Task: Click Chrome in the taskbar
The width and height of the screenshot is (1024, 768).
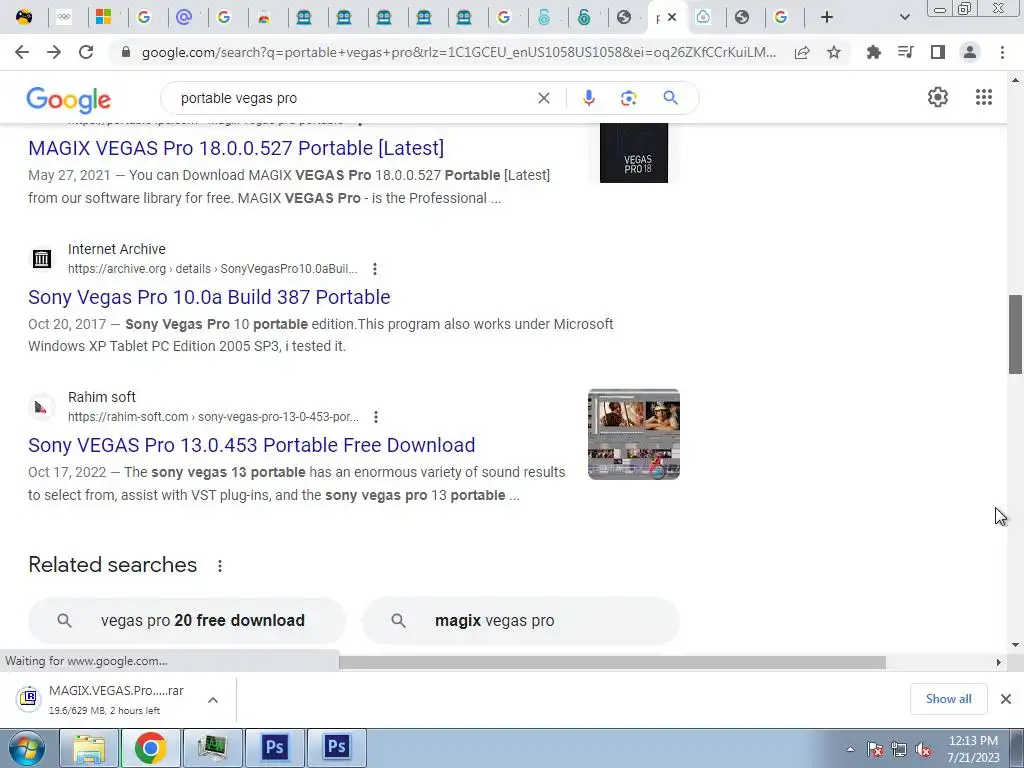Action: pyautogui.click(x=150, y=749)
